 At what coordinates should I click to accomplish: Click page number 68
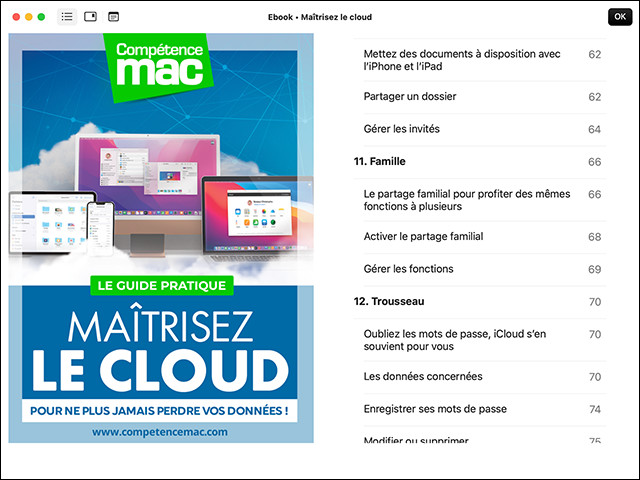(594, 237)
